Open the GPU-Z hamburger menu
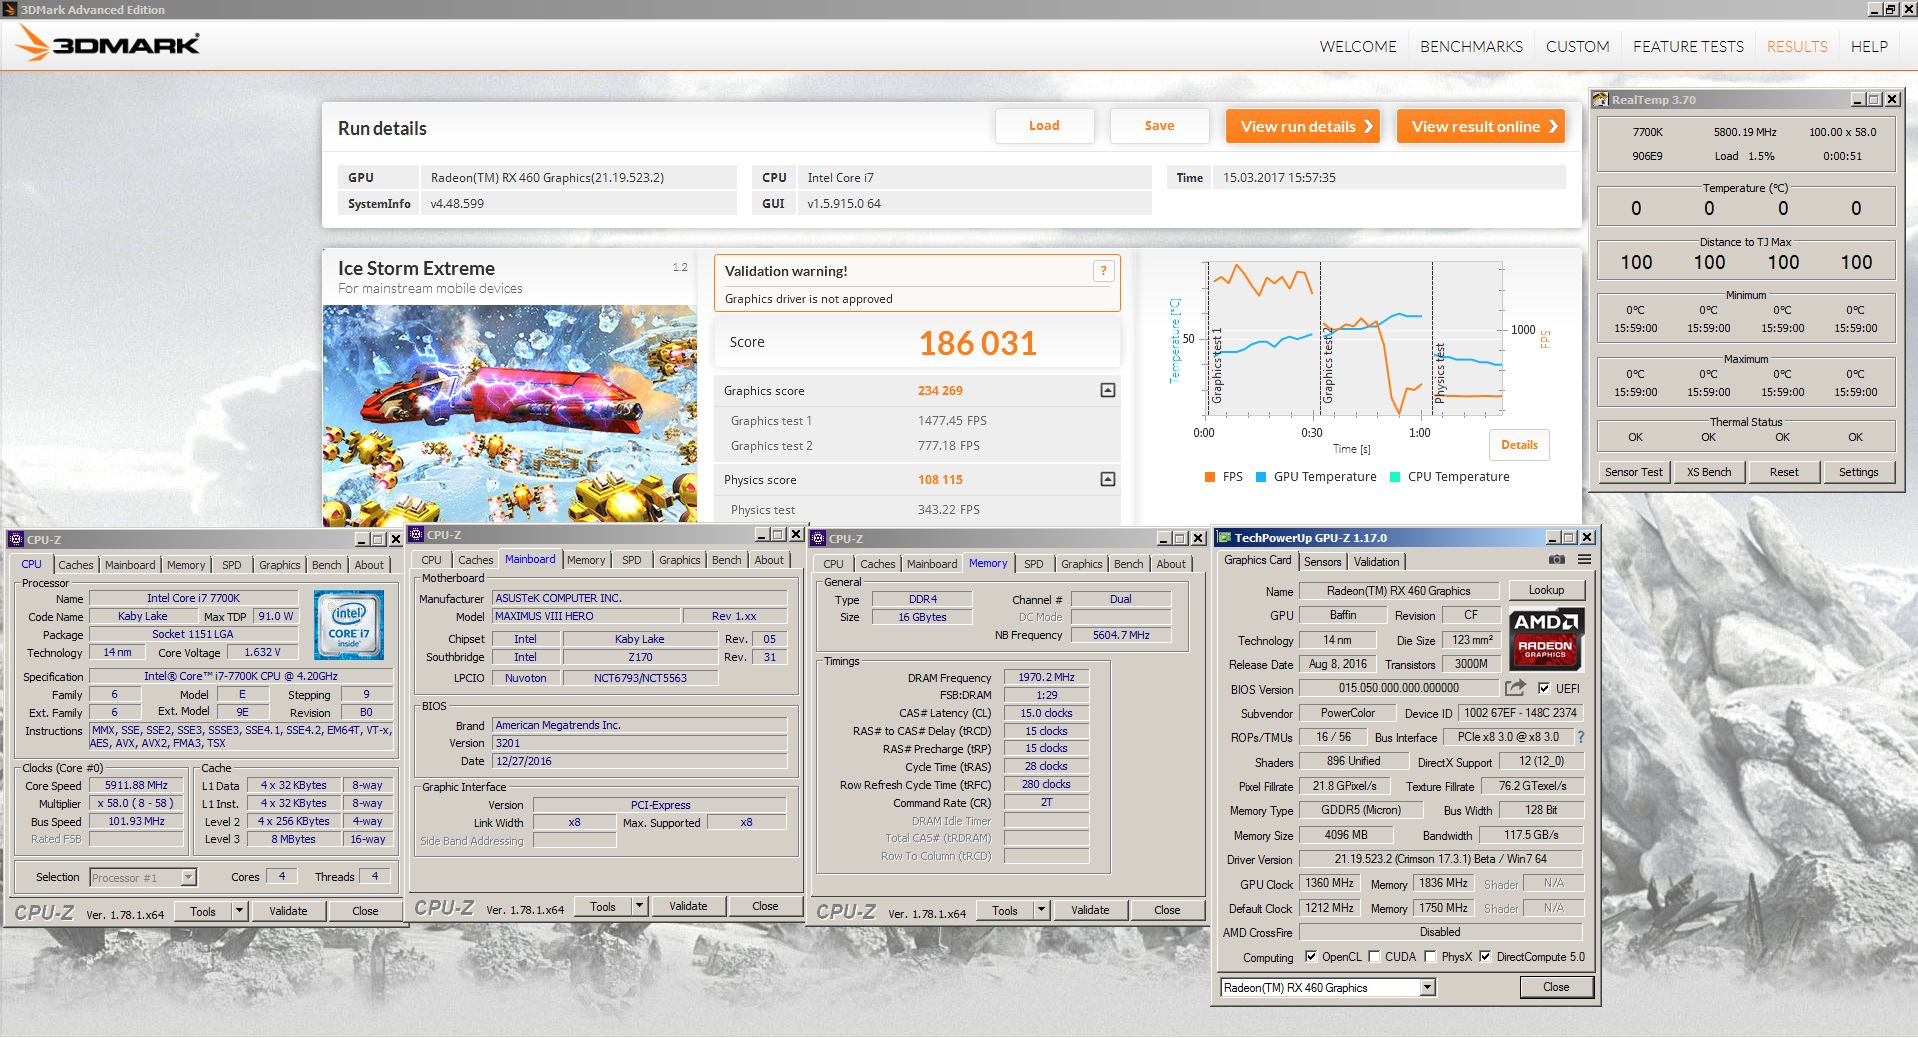Viewport: 1918px width, 1038px height. click(x=1585, y=560)
